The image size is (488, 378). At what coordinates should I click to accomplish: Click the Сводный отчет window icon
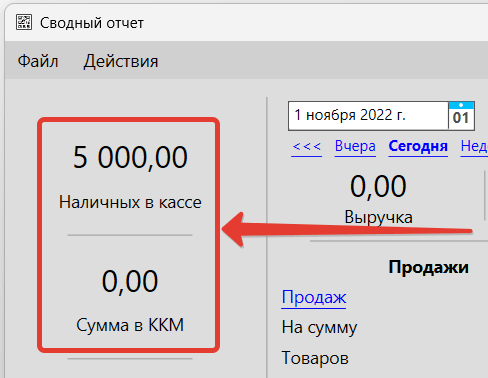(x=24, y=23)
